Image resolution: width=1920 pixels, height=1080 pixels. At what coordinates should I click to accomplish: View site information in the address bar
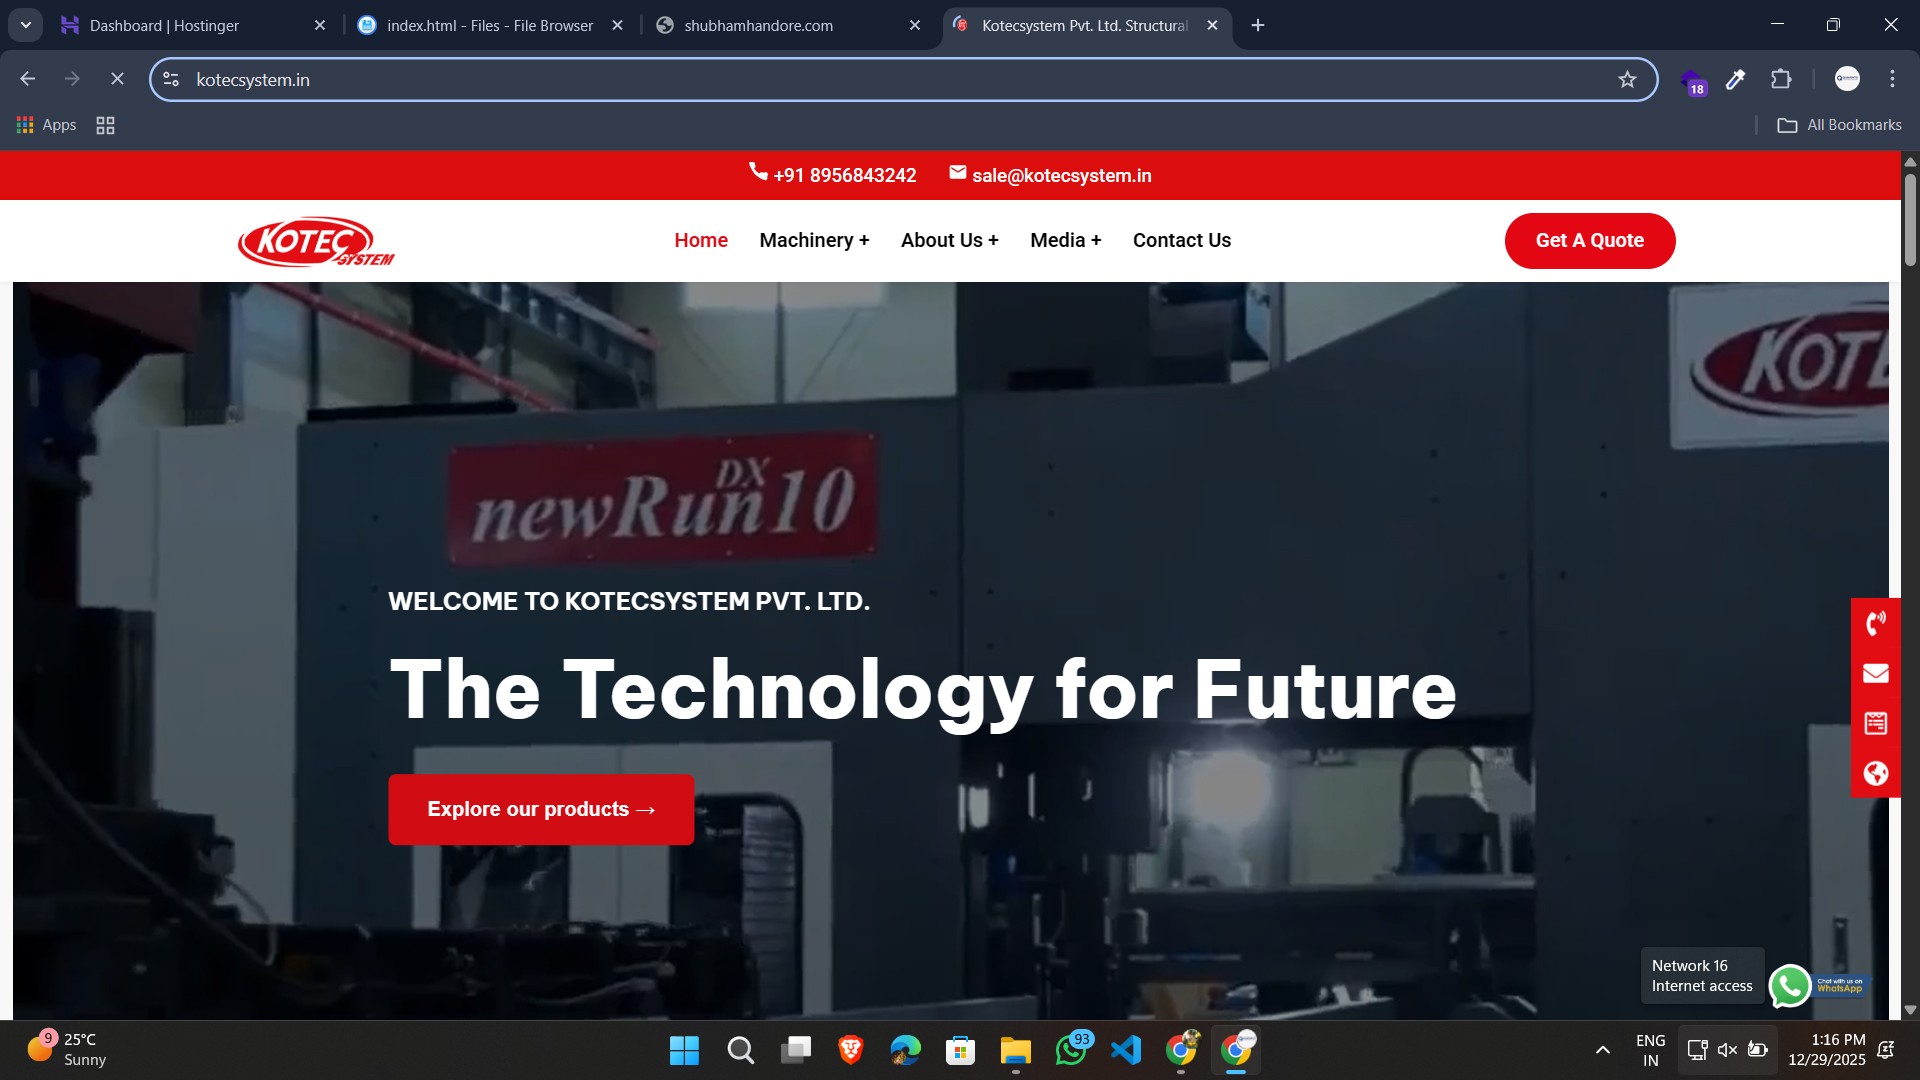point(171,80)
